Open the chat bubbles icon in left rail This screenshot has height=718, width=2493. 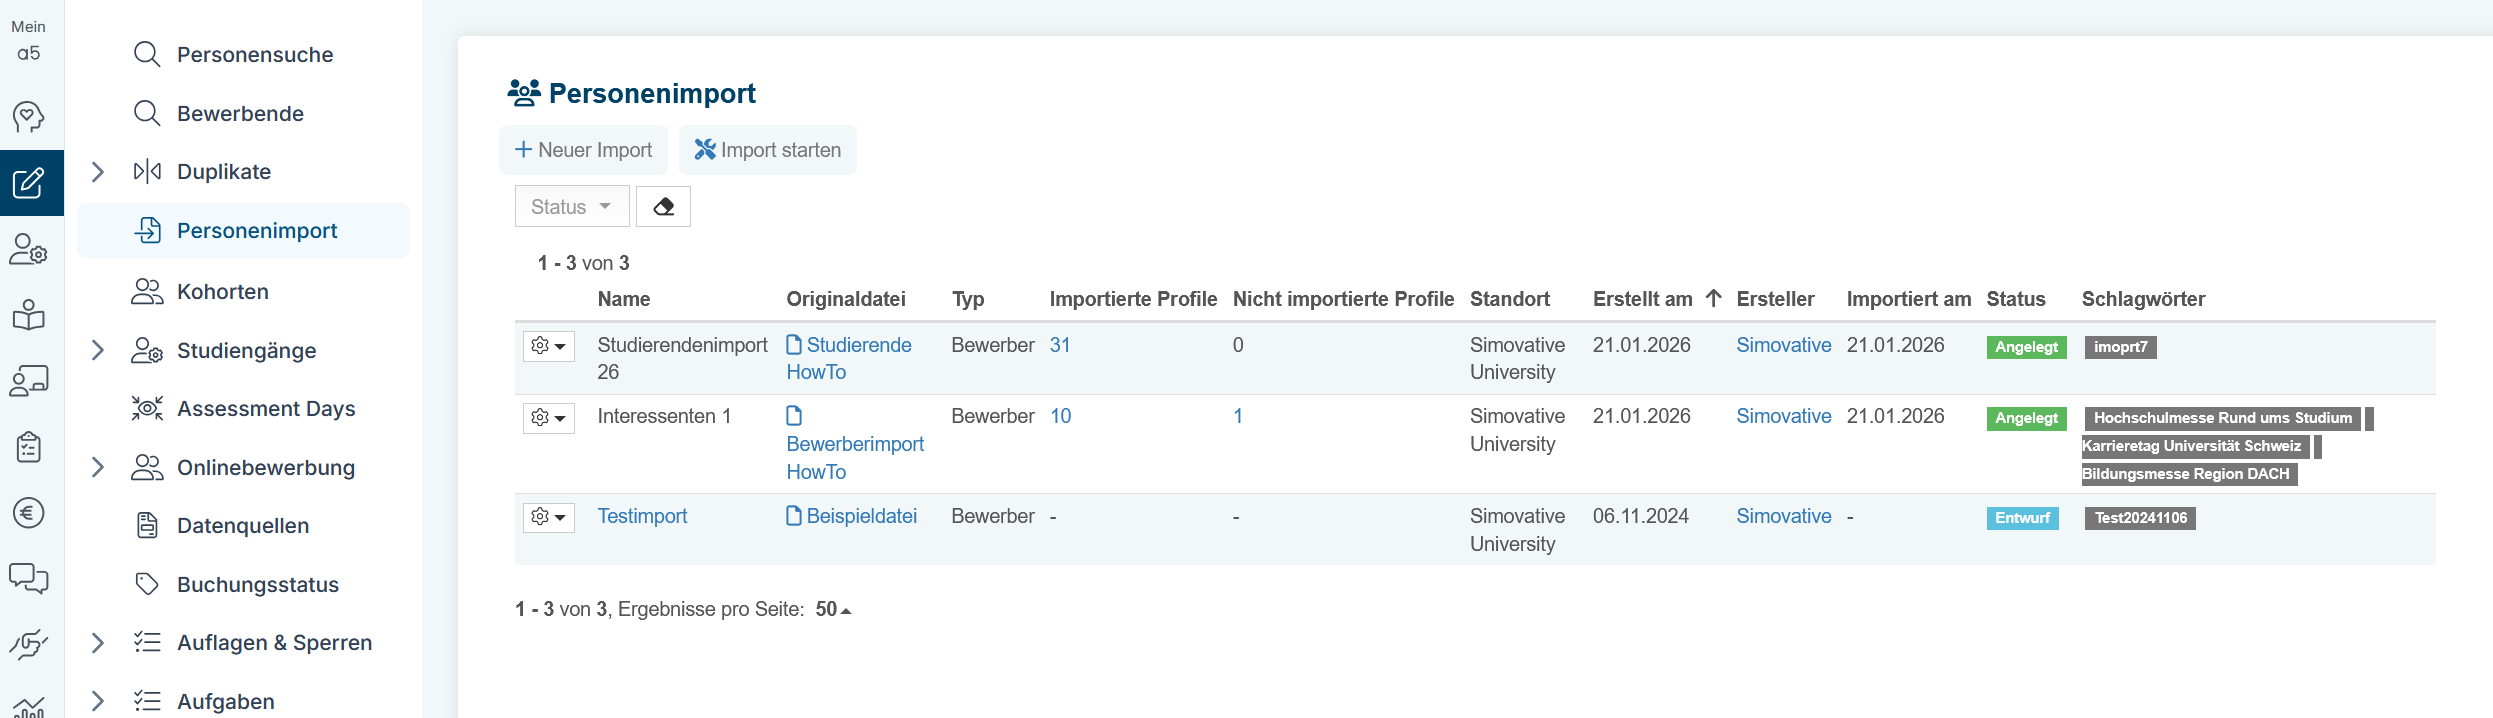29,578
